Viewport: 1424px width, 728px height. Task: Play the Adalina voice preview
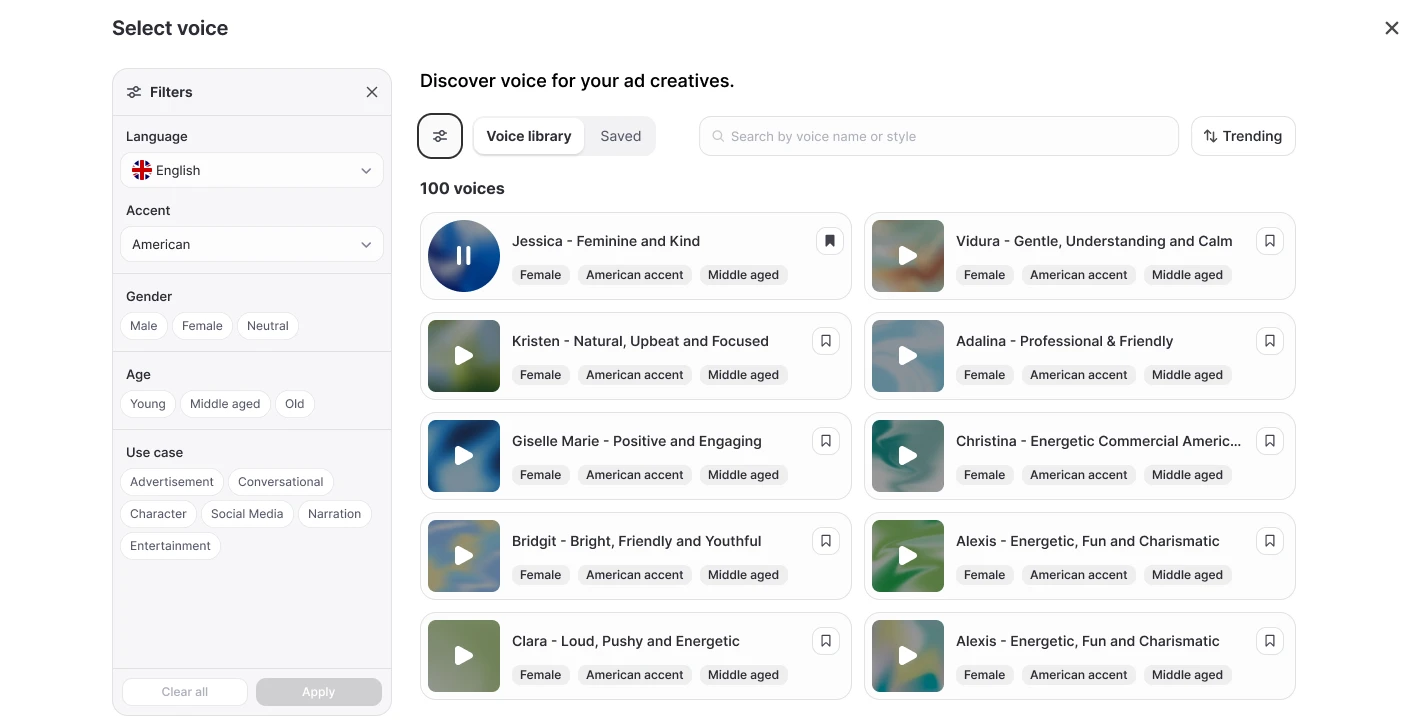click(908, 356)
